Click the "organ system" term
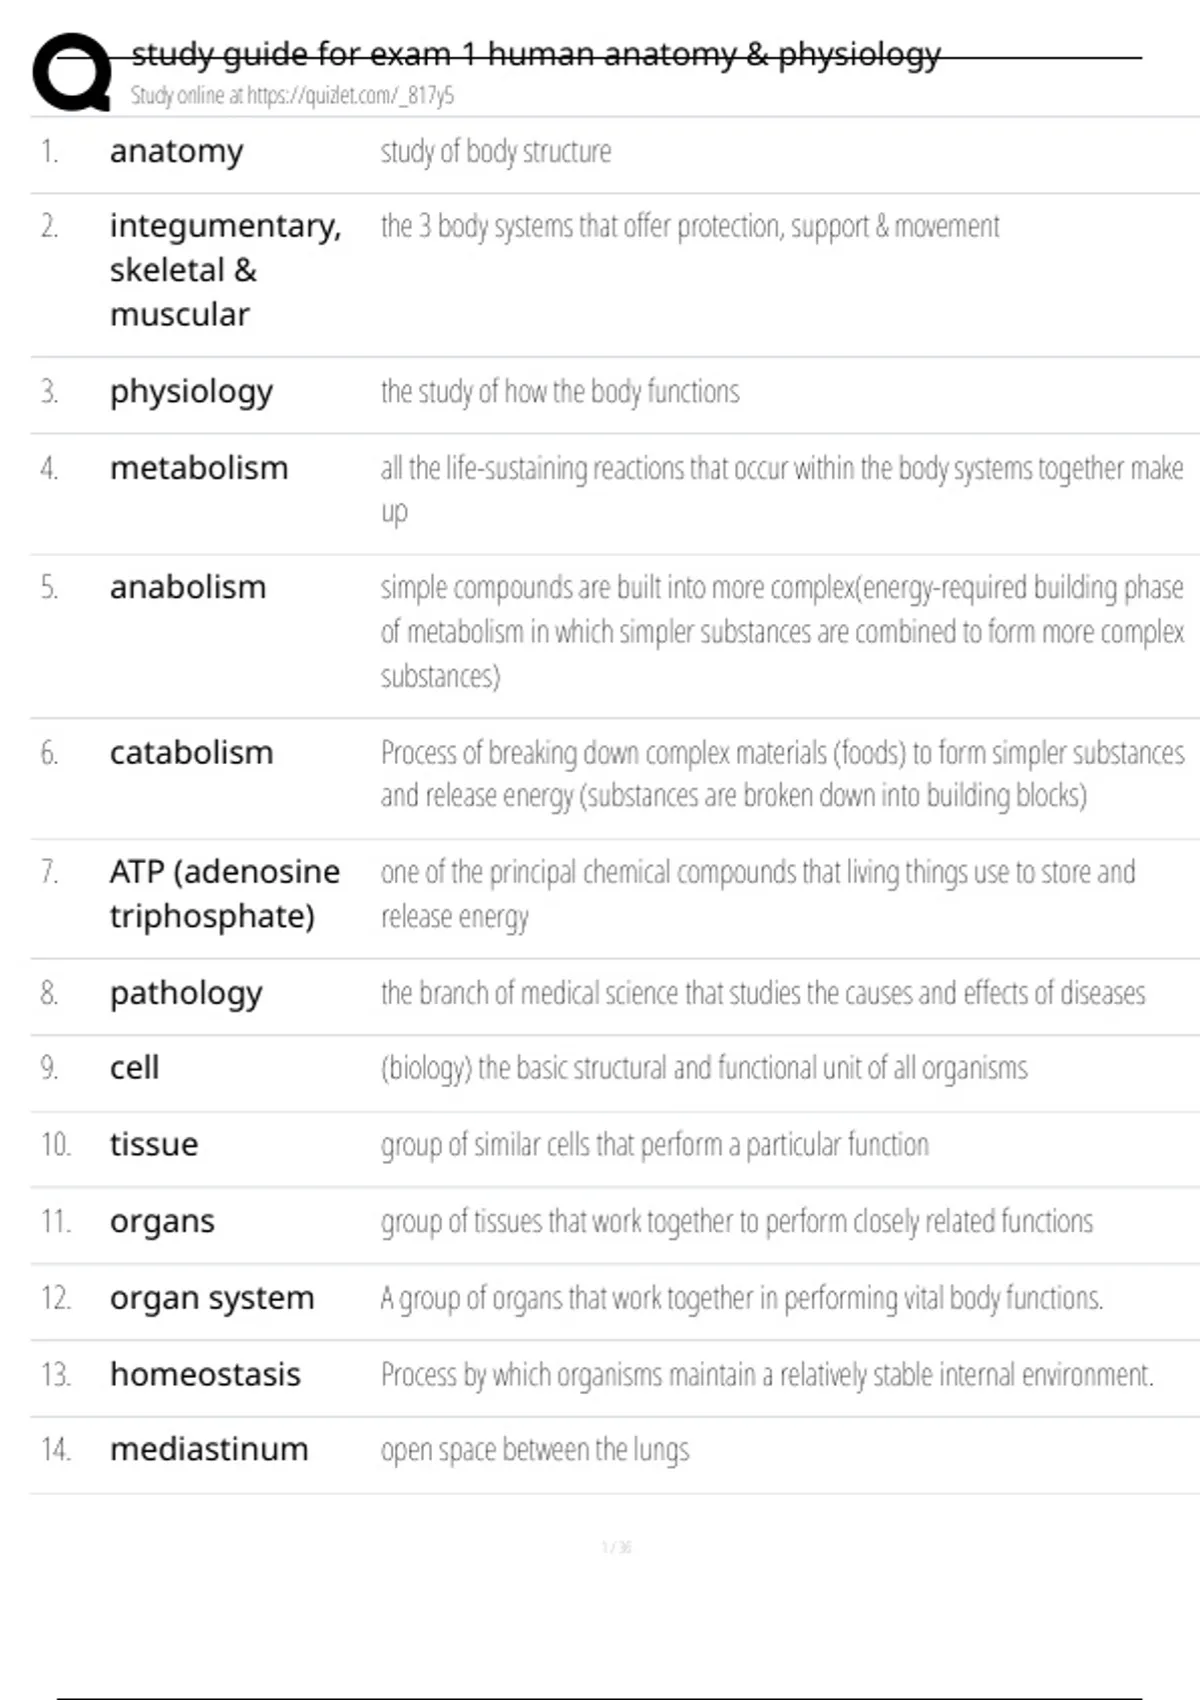The height and width of the screenshot is (1700, 1200). point(212,1298)
